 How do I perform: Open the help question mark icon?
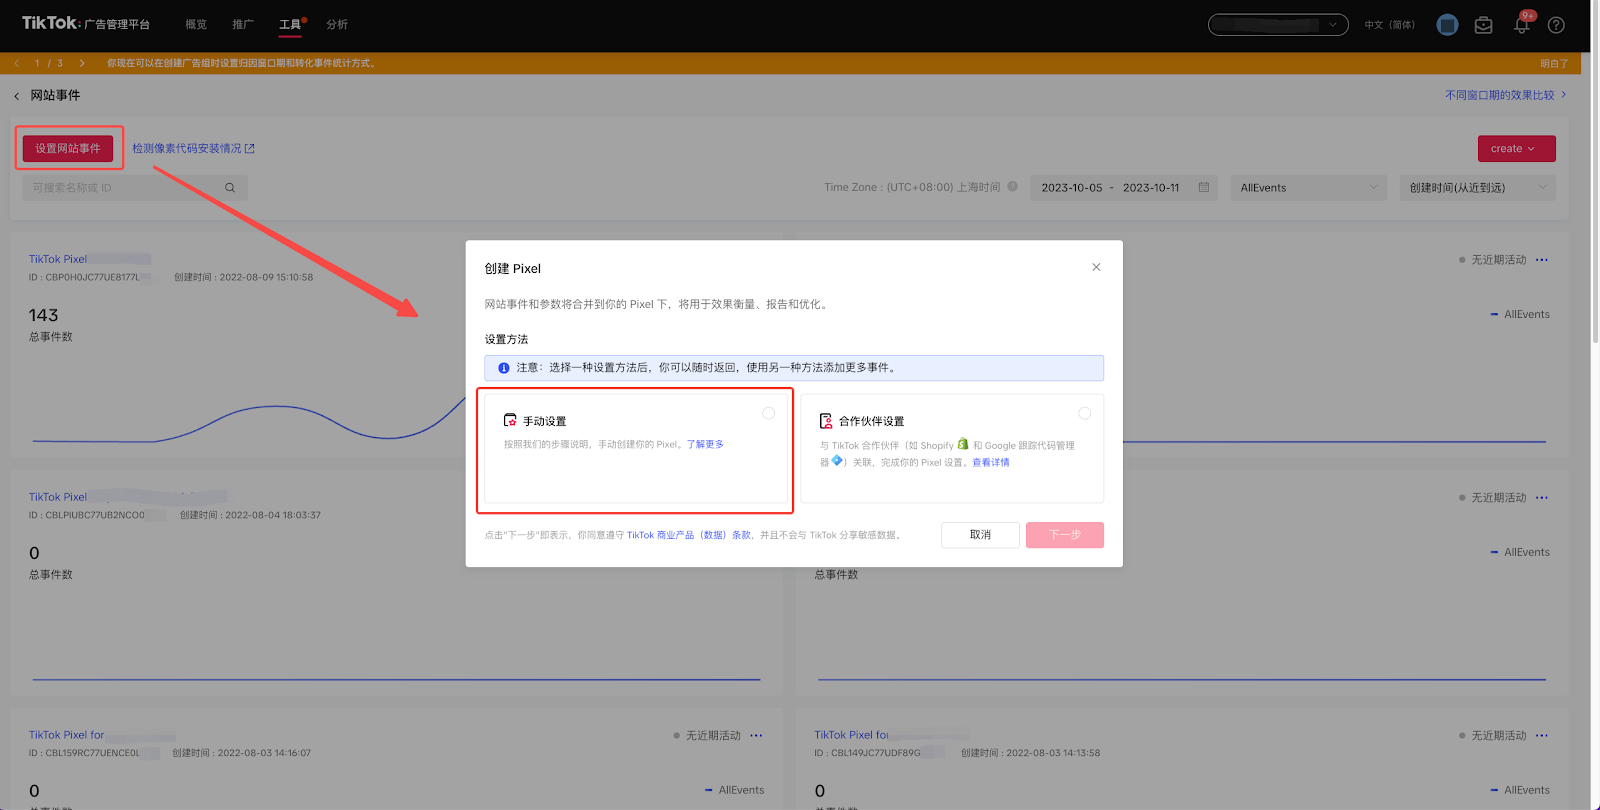coord(1556,25)
